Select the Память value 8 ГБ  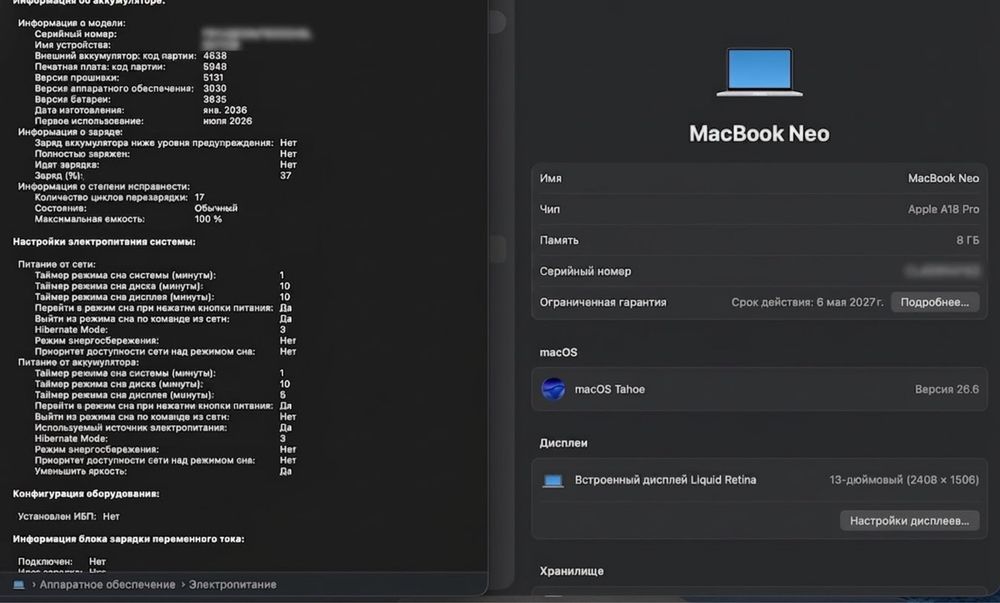[x=967, y=240]
